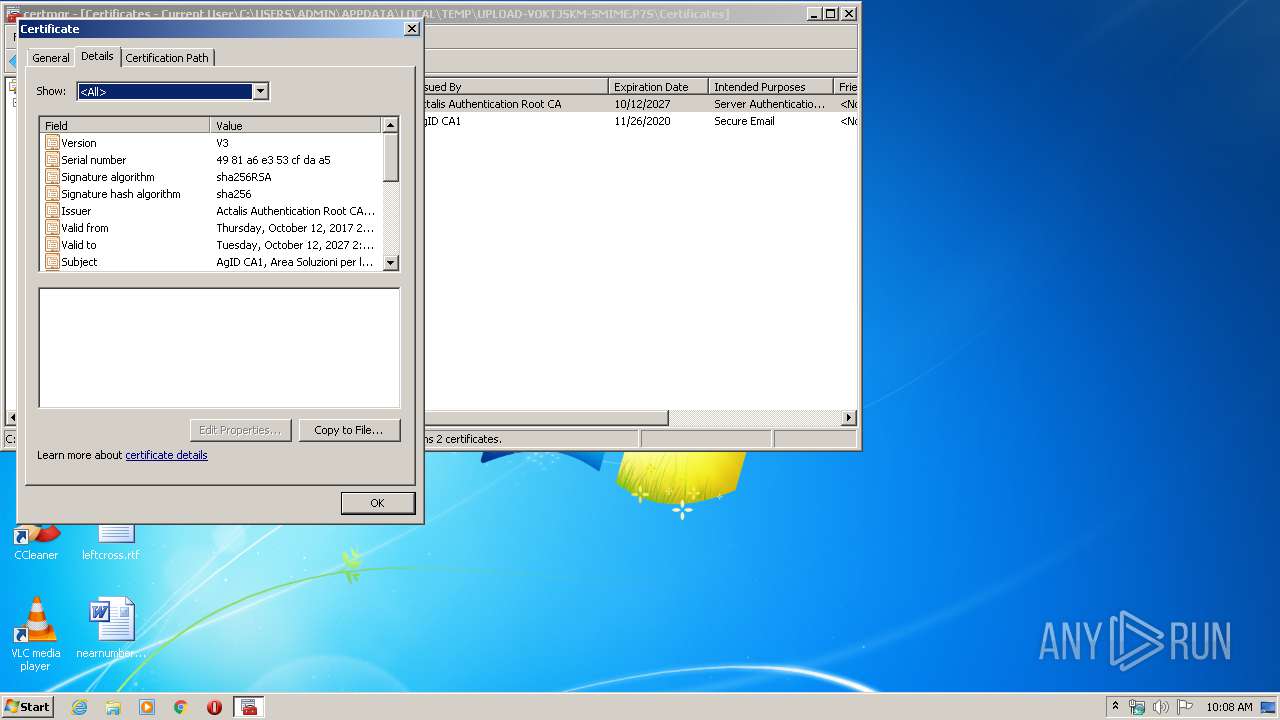Screen dimensions: 1280x720
Task: Click the Version field icon
Action: (x=52, y=143)
